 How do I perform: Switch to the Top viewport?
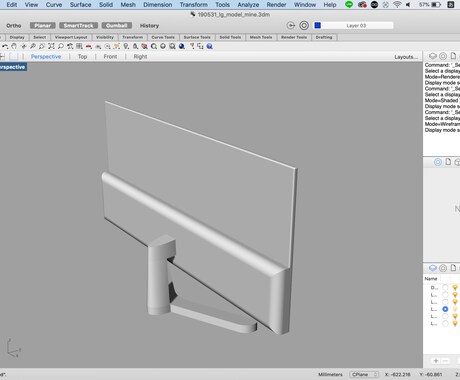(x=82, y=57)
